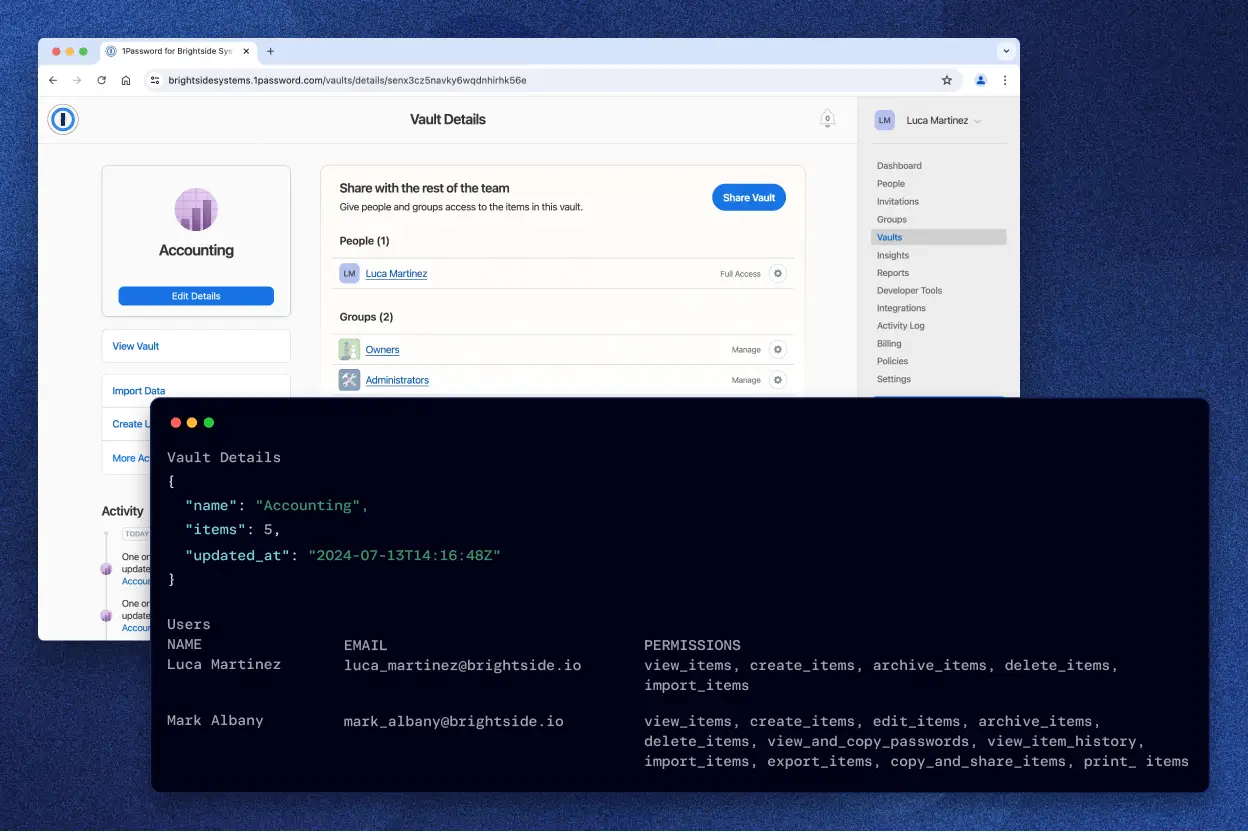The width and height of the screenshot is (1248, 832).
Task: Click LM avatar in account header
Action: point(884,120)
